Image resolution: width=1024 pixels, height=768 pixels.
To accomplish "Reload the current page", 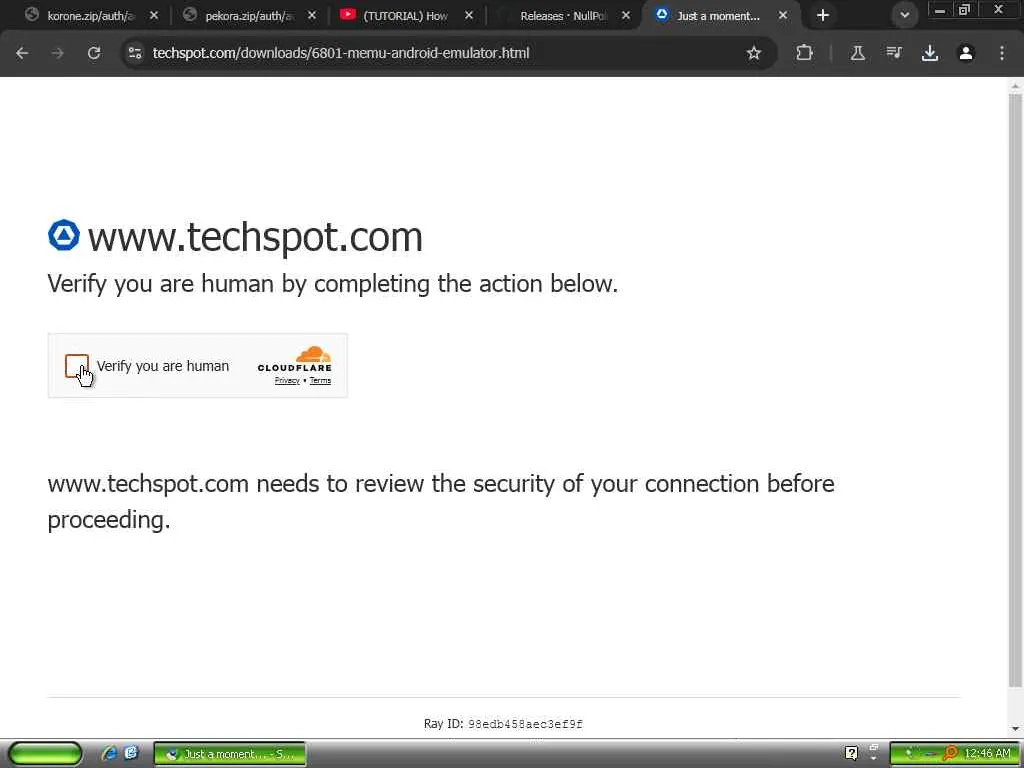I will point(94,54).
